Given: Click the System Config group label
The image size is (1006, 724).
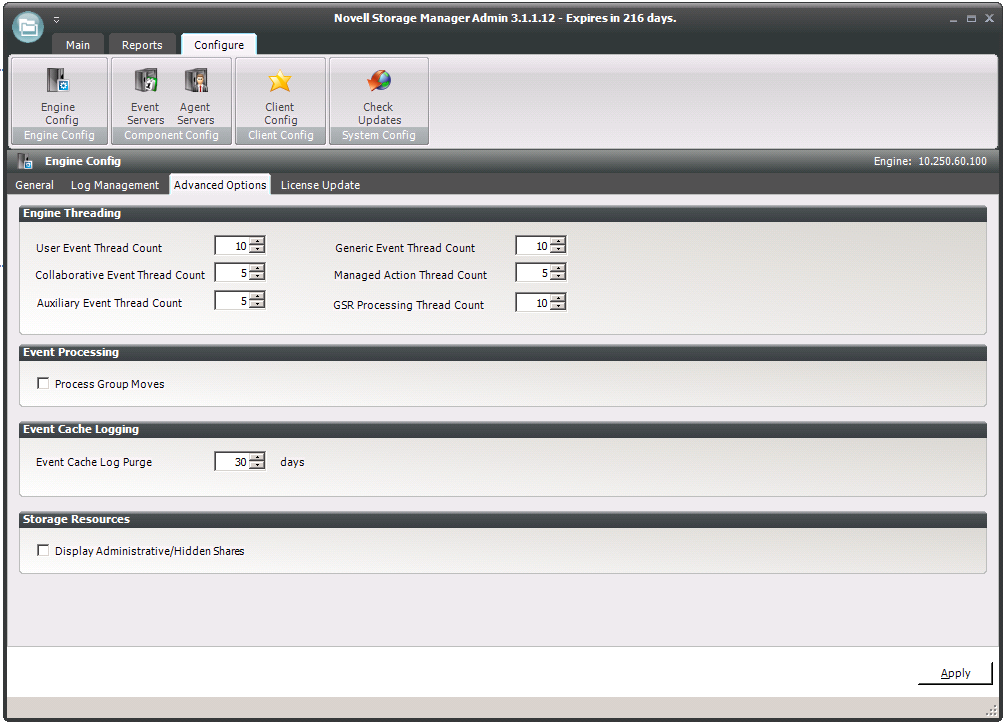Looking at the screenshot, I should (x=379, y=135).
